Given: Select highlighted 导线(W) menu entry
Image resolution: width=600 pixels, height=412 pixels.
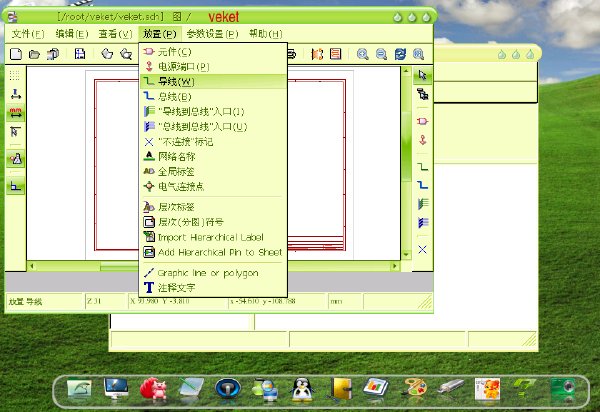Looking at the screenshot, I should click(214, 81).
